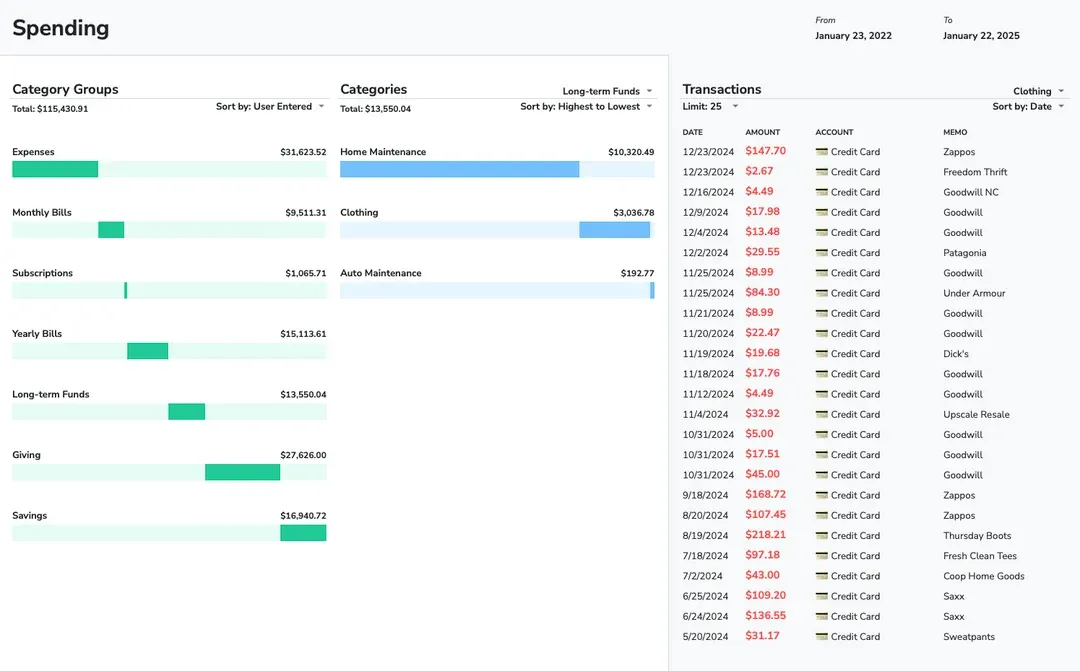Select the Giving category group bar
This screenshot has height=671, width=1080.
(242, 472)
